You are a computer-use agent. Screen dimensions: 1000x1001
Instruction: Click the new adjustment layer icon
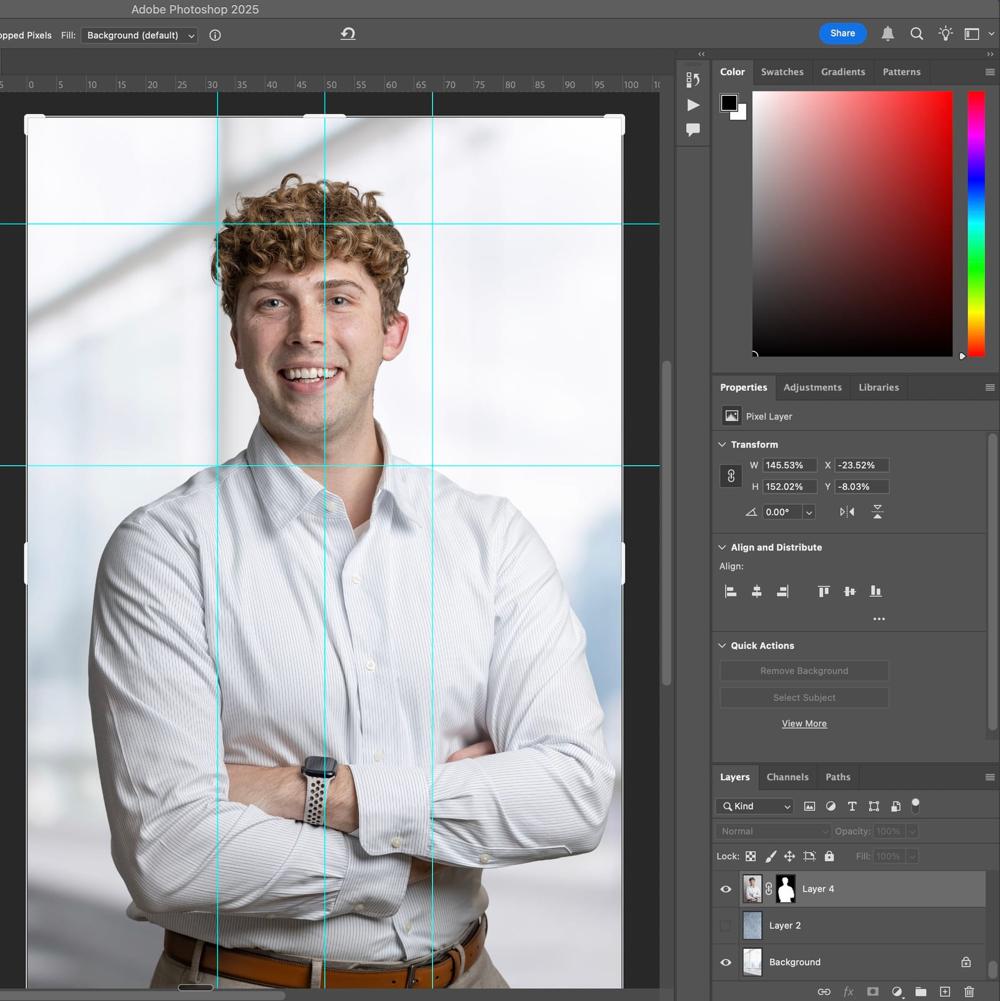tap(897, 991)
